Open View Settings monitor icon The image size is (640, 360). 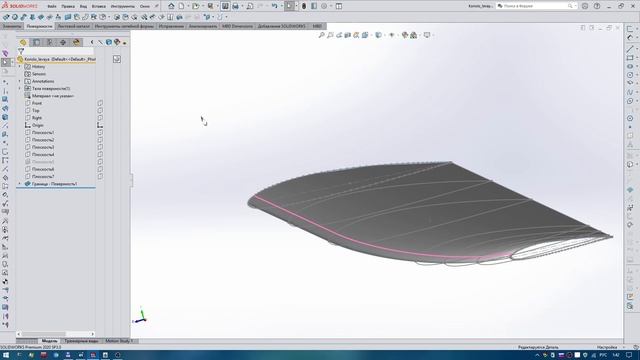pos(427,35)
